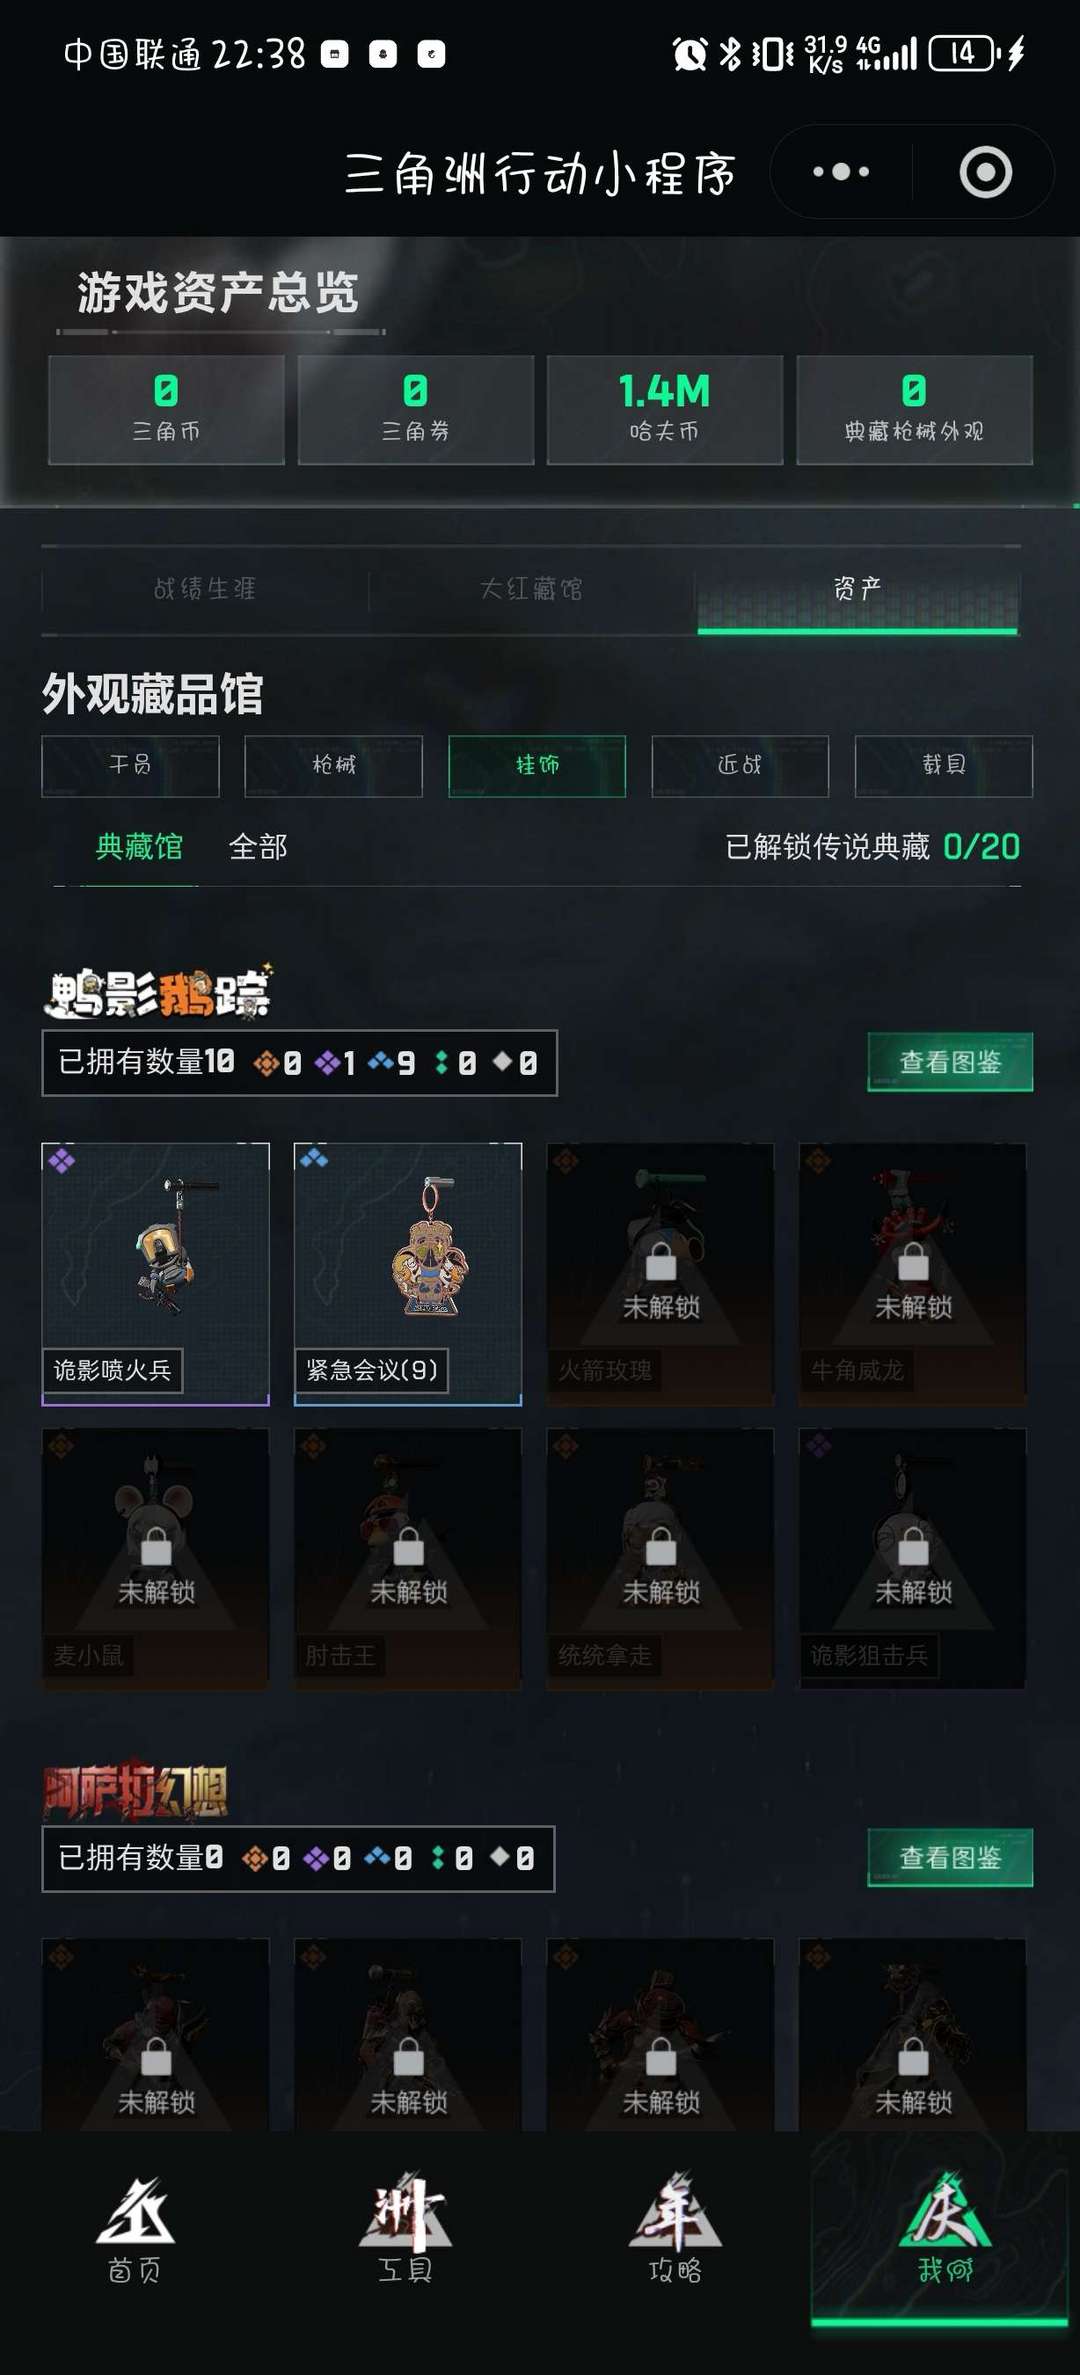Click 查看图鉴 for 阿萨拉幻想 series
The height and width of the screenshot is (2375, 1080).
click(x=950, y=1858)
